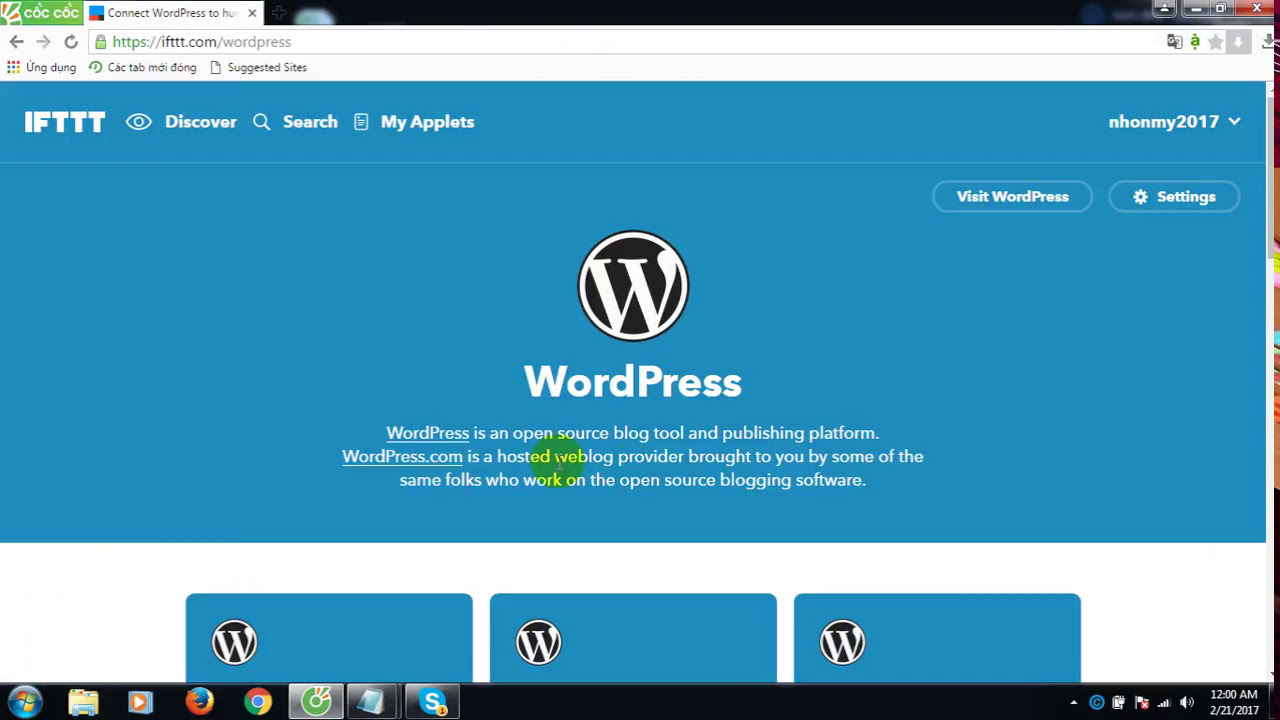Screen dimensions: 1280x720
Task: Open the Windows Start menu
Action: (25, 702)
